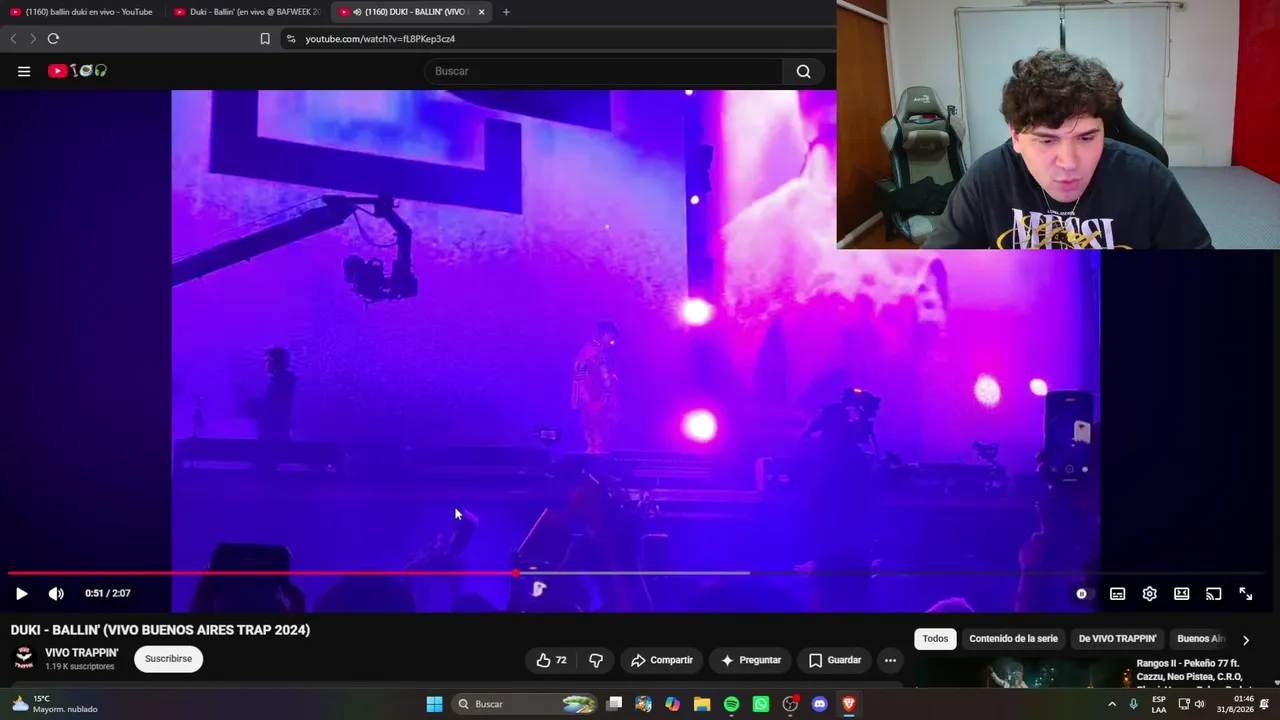Bookmark this page in the browser
Viewport: 1280px width, 720px height.
(265, 39)
